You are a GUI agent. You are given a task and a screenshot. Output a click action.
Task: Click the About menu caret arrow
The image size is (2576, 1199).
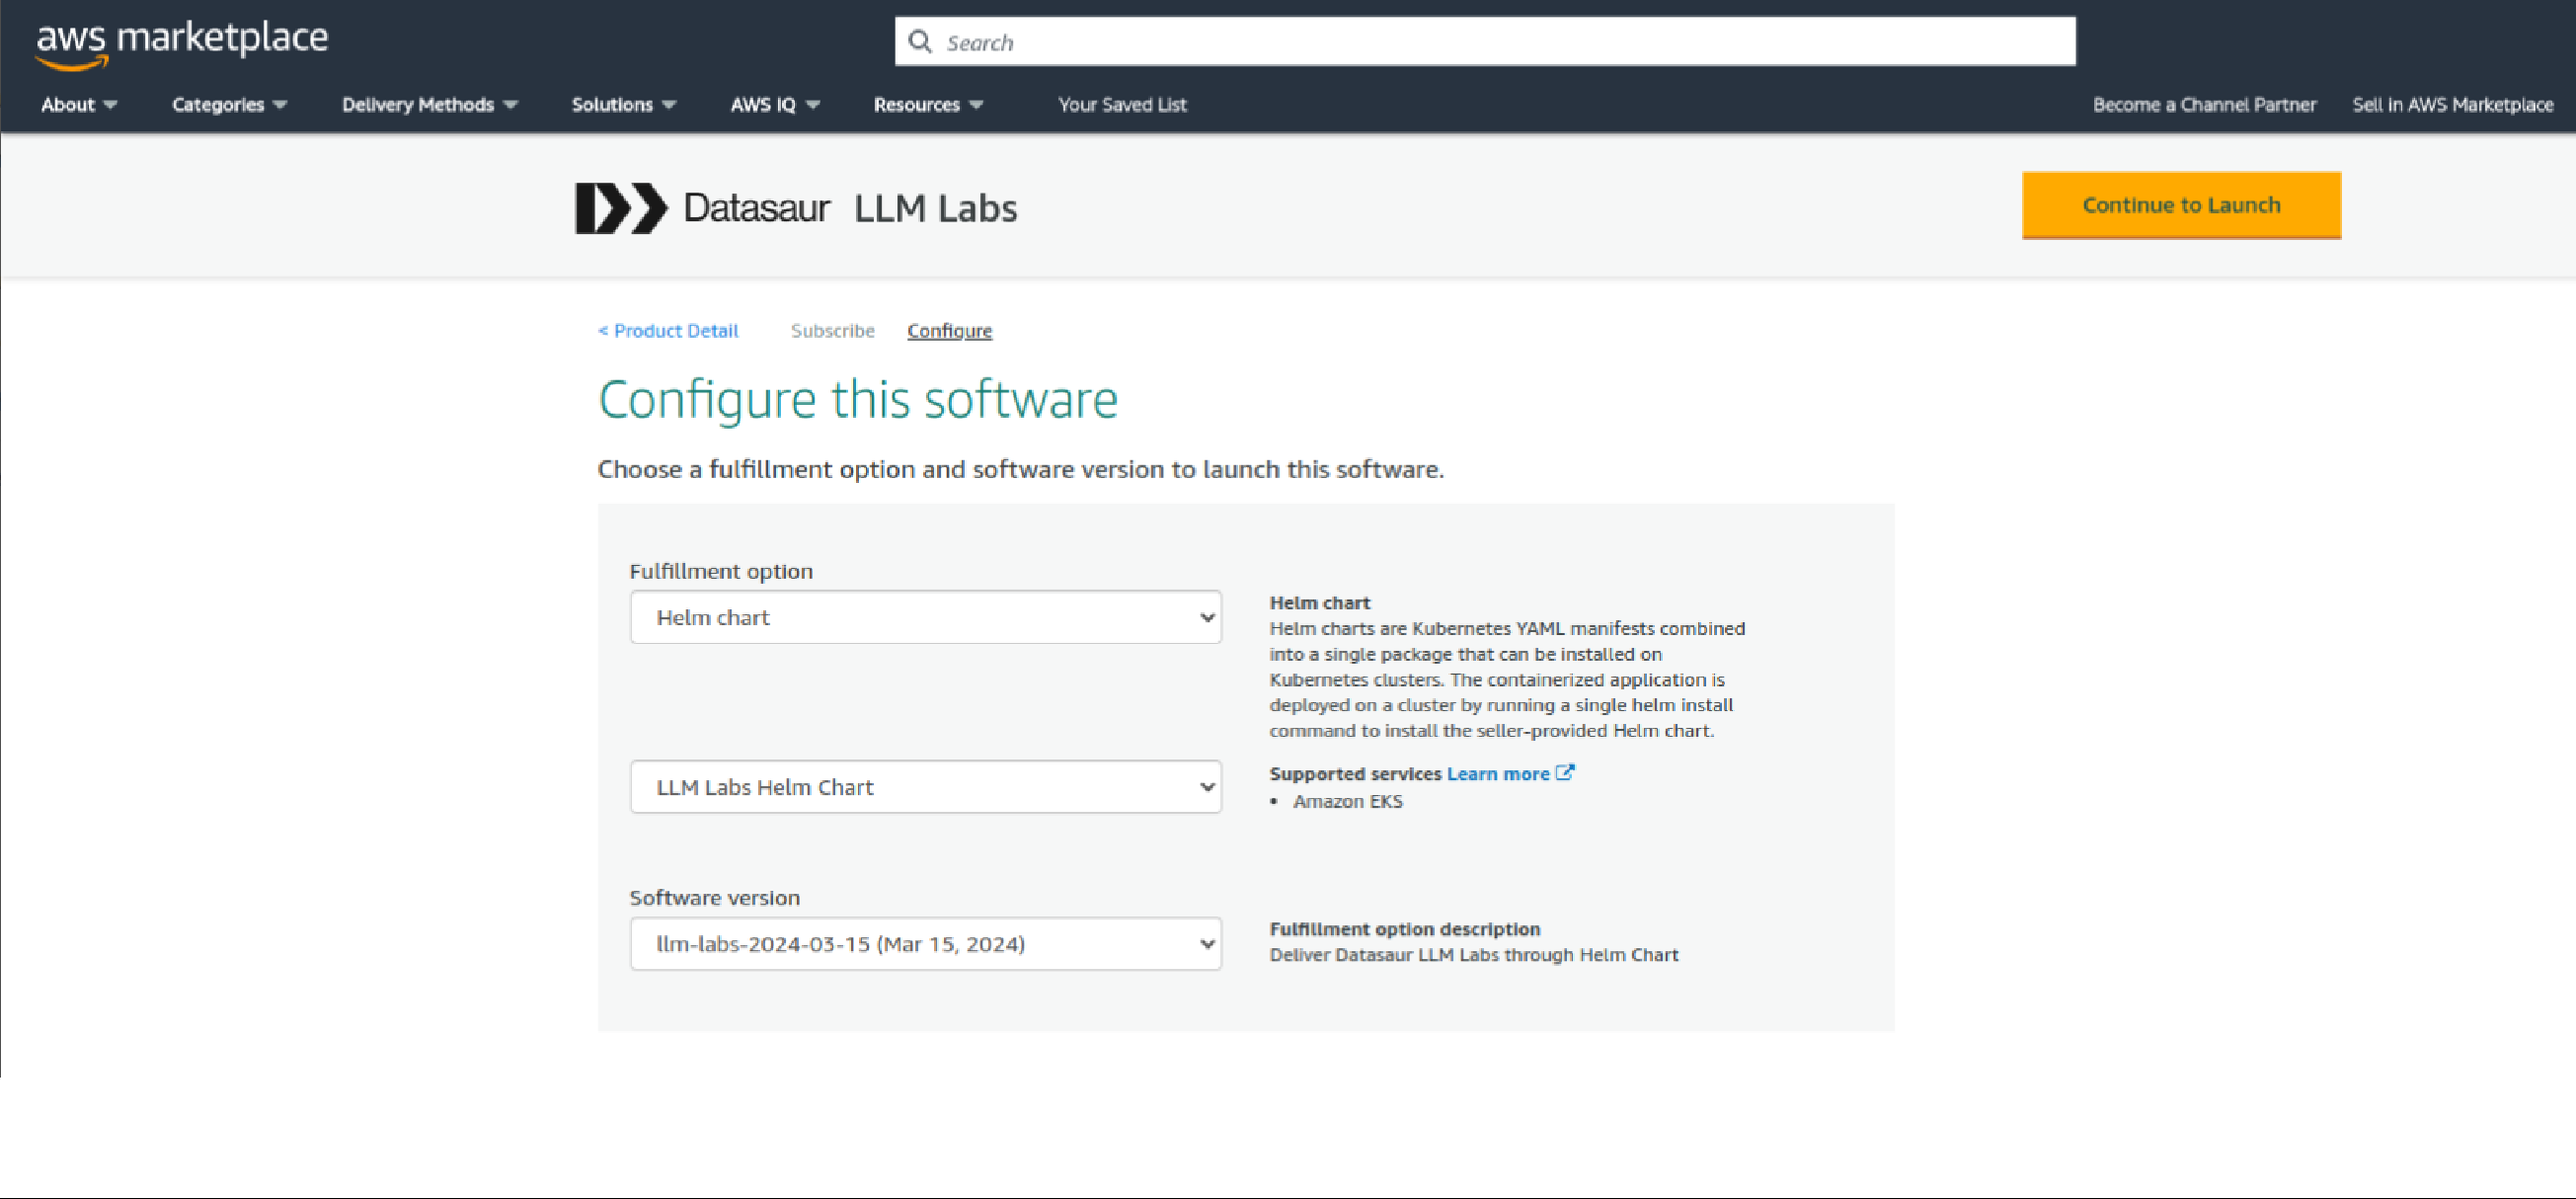pyautogui.click(x=110, y=104)
